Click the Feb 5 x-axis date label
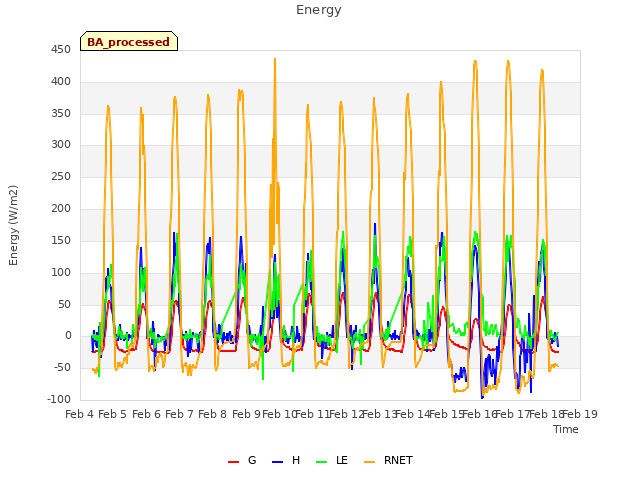 click(113, 415)
